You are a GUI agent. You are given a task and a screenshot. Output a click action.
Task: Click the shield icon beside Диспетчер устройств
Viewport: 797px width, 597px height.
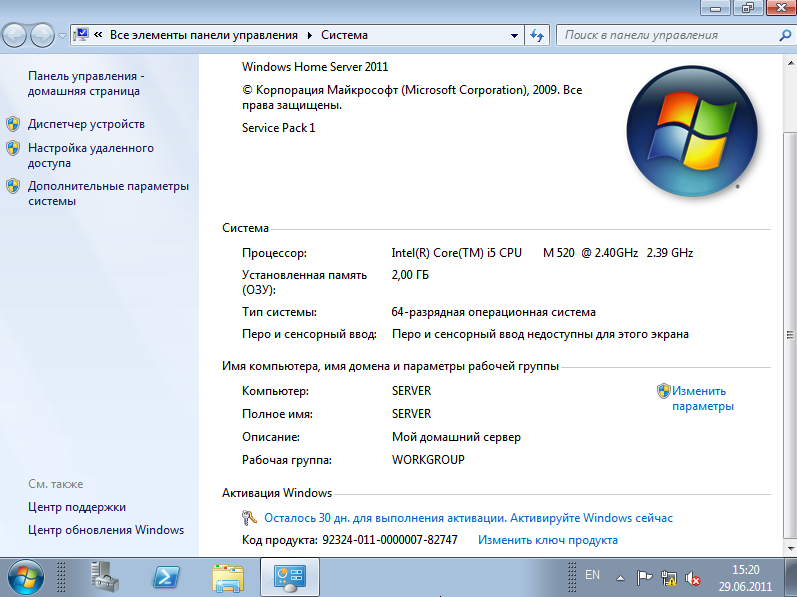pos(13,124)
